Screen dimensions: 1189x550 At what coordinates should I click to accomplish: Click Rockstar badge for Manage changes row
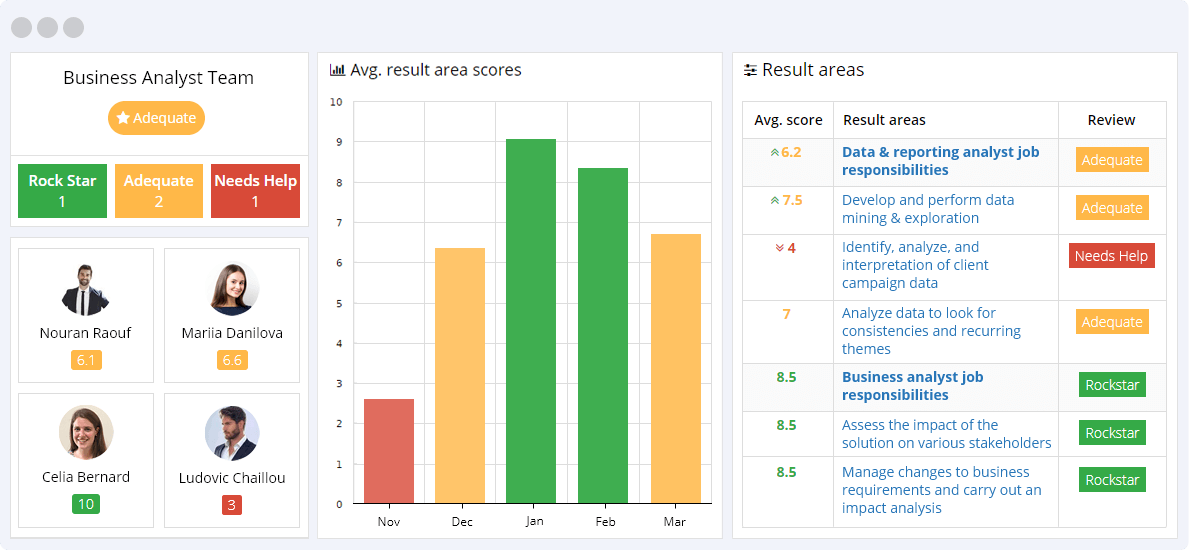(x=1112, y=480)
